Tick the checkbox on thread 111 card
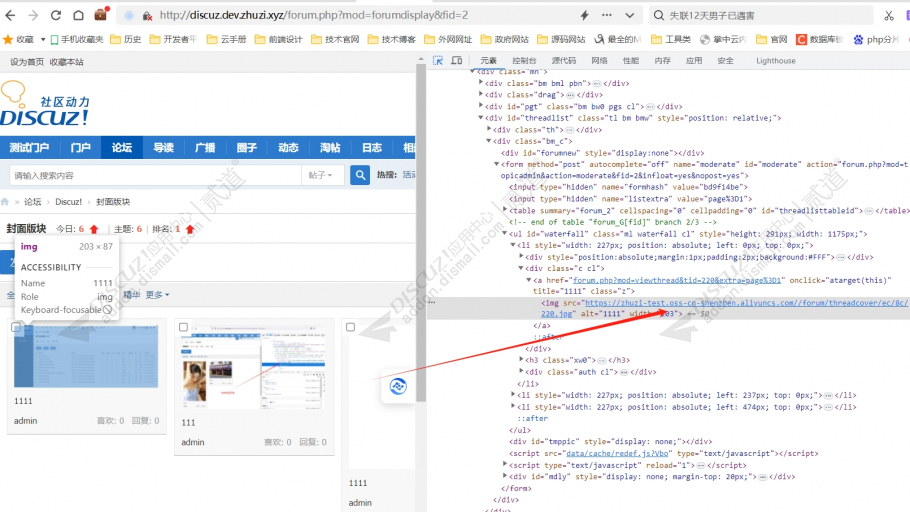Viewport: 910px width, 512px height. (183, 327)
